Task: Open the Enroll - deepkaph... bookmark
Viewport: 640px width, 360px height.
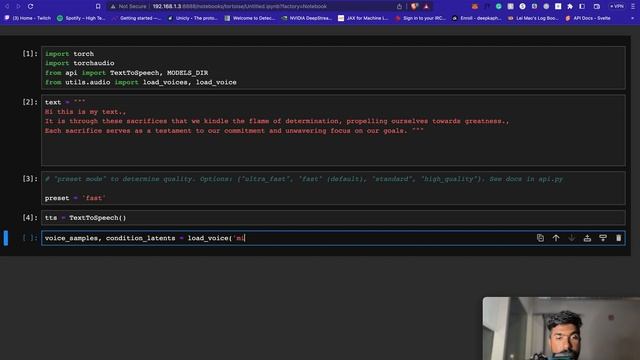Action: point(476,18)
